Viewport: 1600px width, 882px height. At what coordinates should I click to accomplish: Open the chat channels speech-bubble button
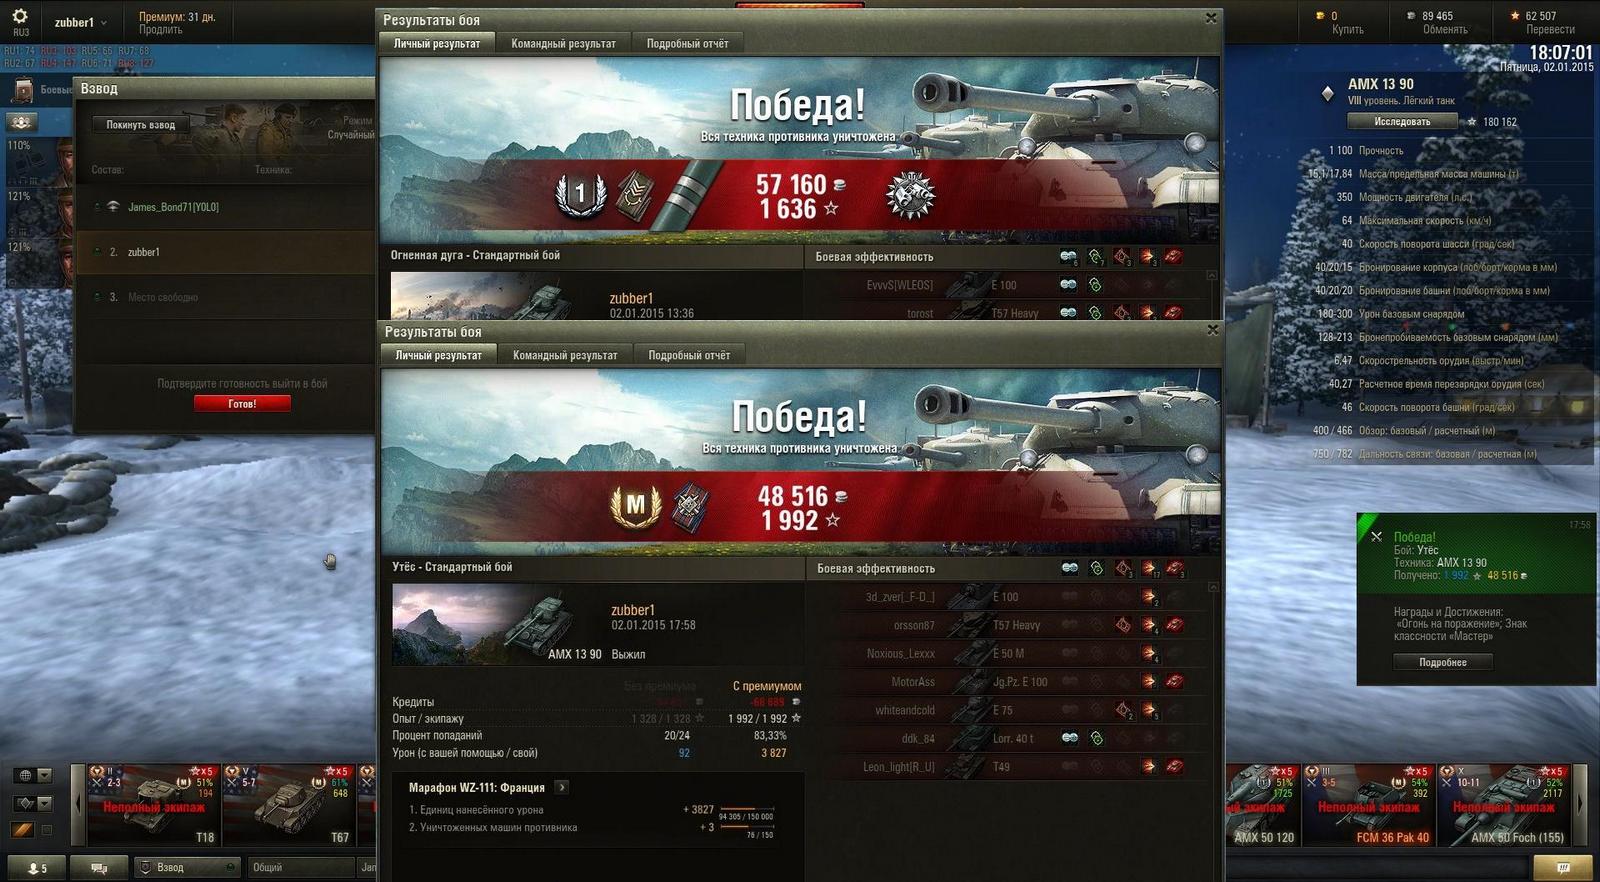tap(99, 867)
